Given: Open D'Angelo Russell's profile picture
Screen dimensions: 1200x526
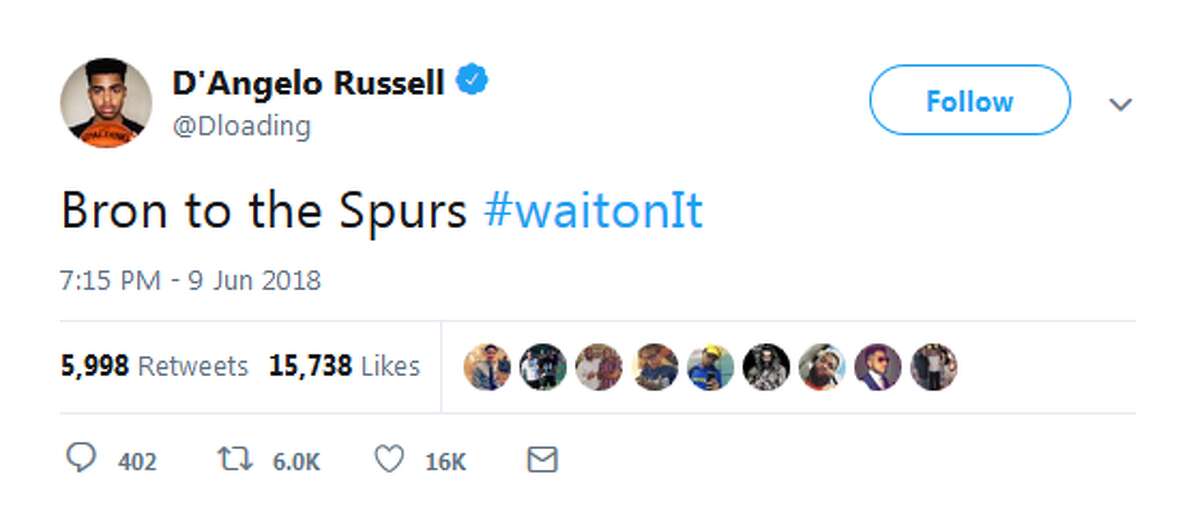Looking at the screenshot, I should pyautogui.click(x=106, y=103).
